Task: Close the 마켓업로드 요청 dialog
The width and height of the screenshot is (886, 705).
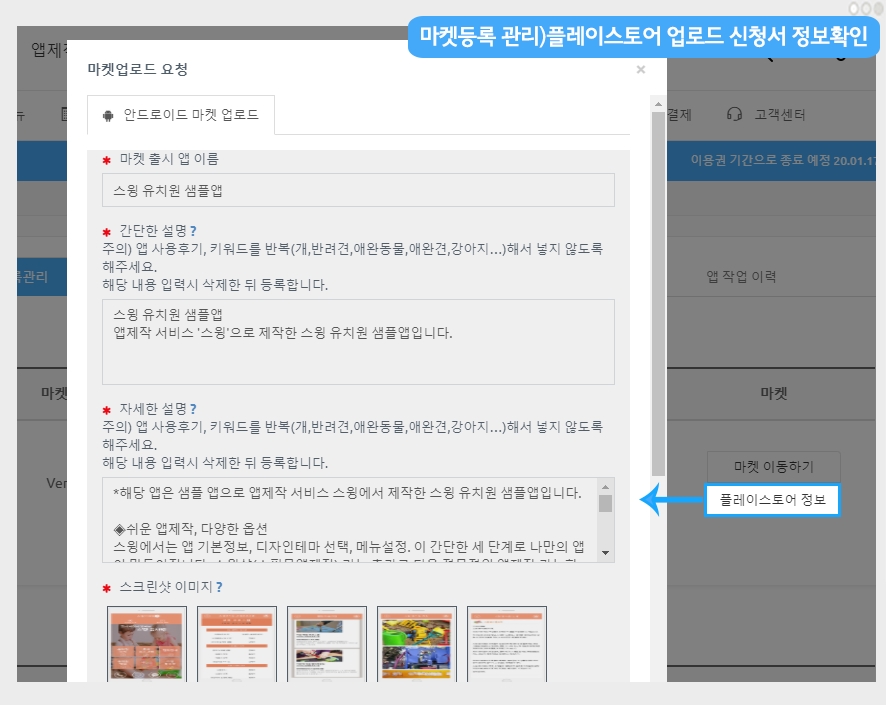Action: coord(641,70)
